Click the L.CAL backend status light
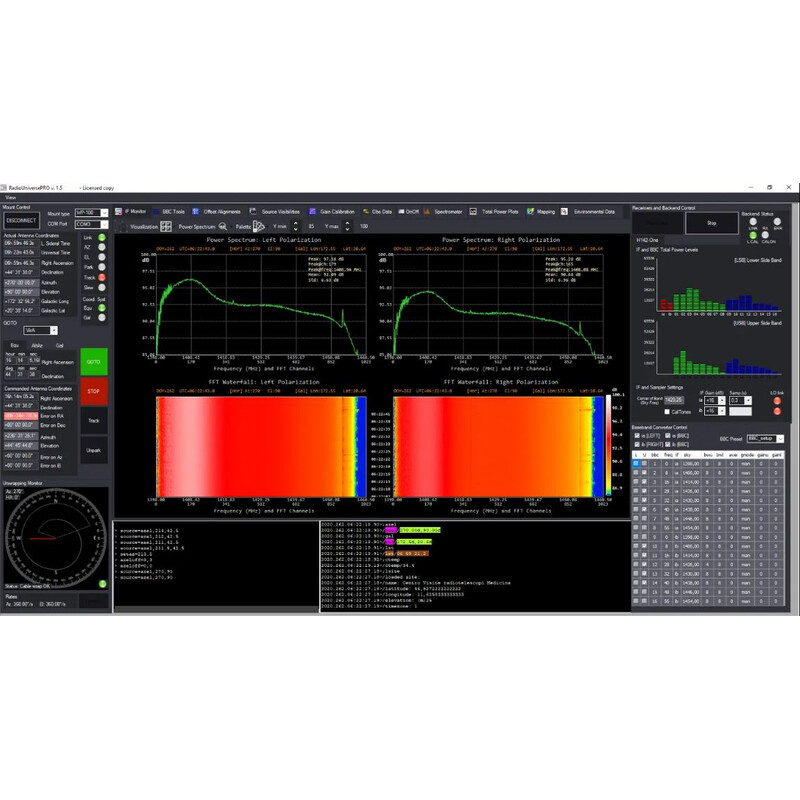 (x=753, y=235)
